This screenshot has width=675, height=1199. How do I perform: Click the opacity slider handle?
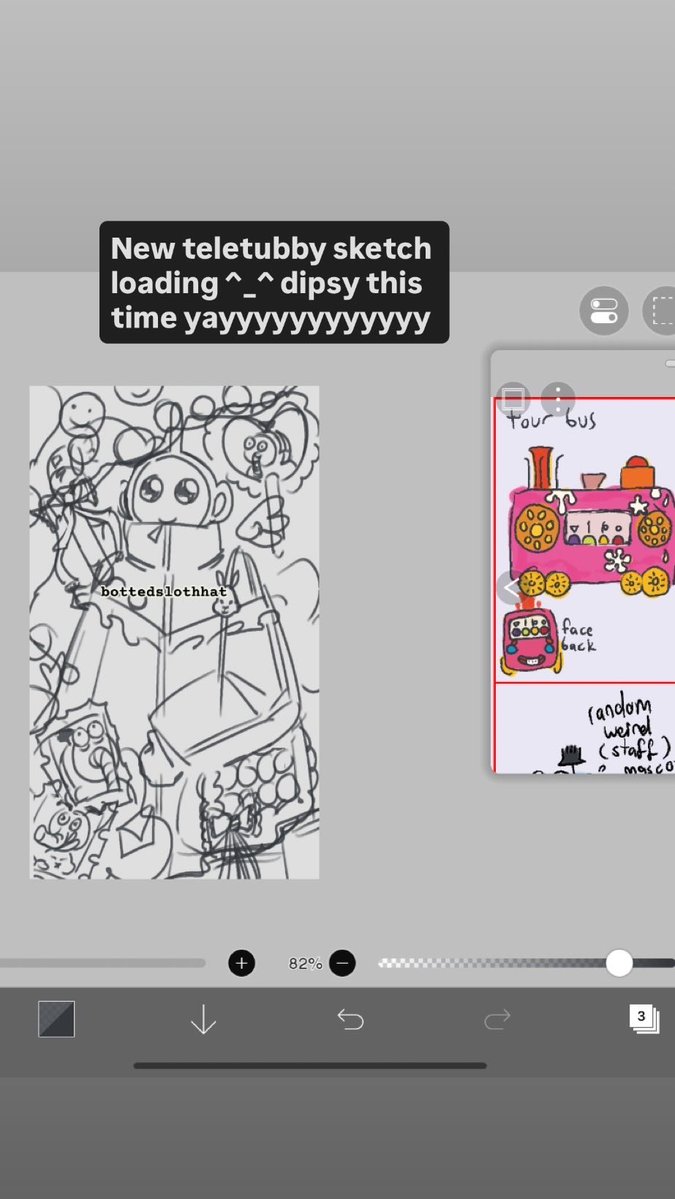[619, 963]
